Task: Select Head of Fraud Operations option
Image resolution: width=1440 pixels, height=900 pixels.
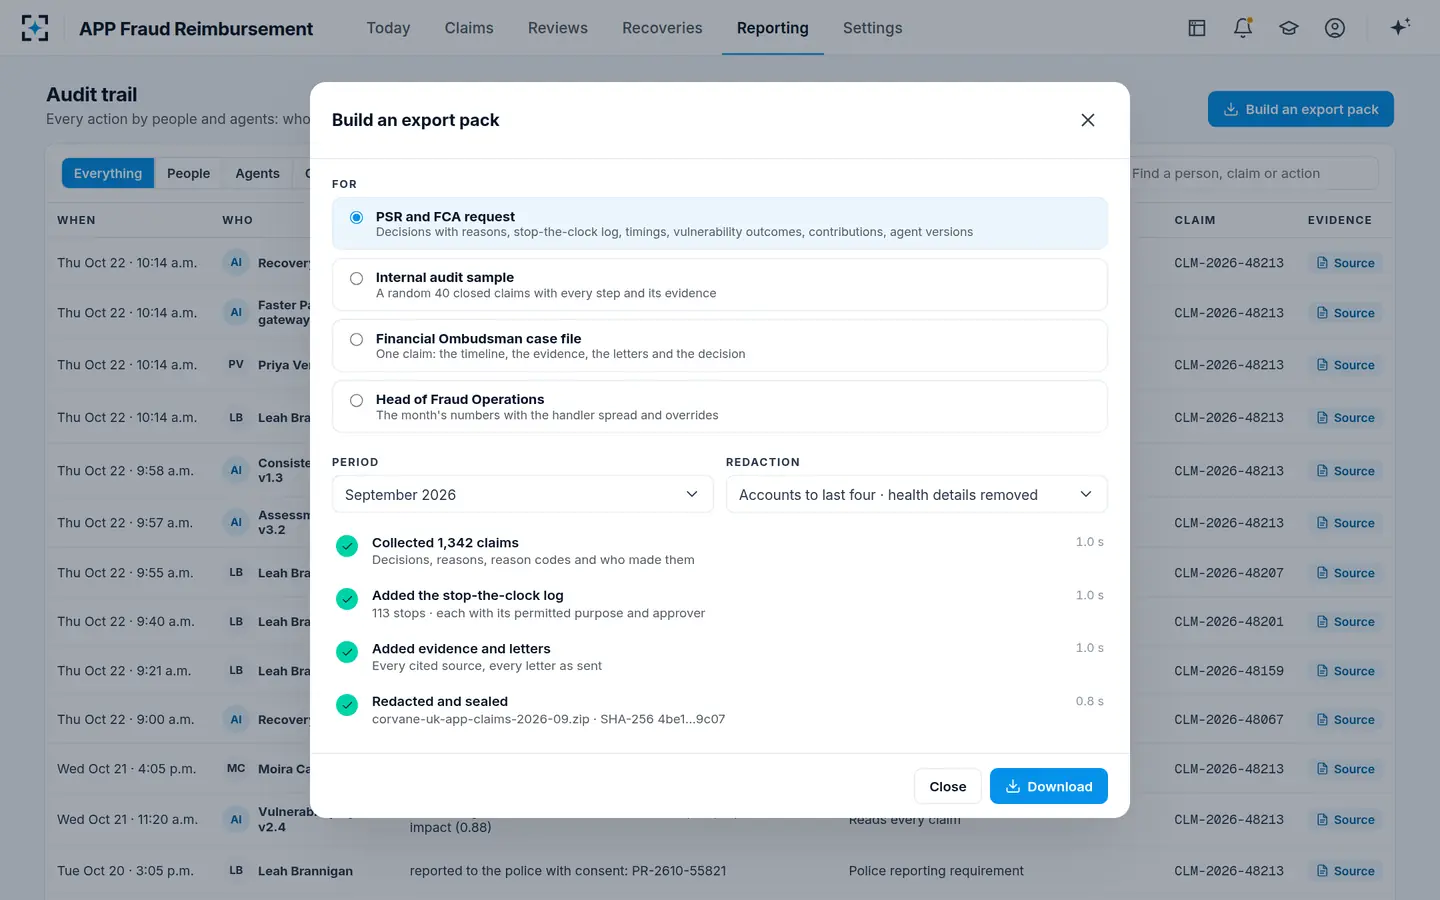Action: click(720, 406)
